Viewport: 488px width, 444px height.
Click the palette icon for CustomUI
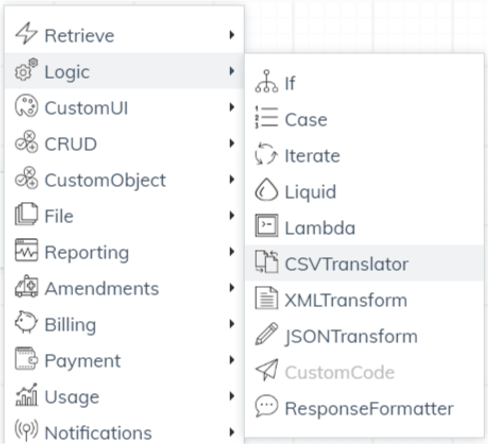click(x=26, y=106)
